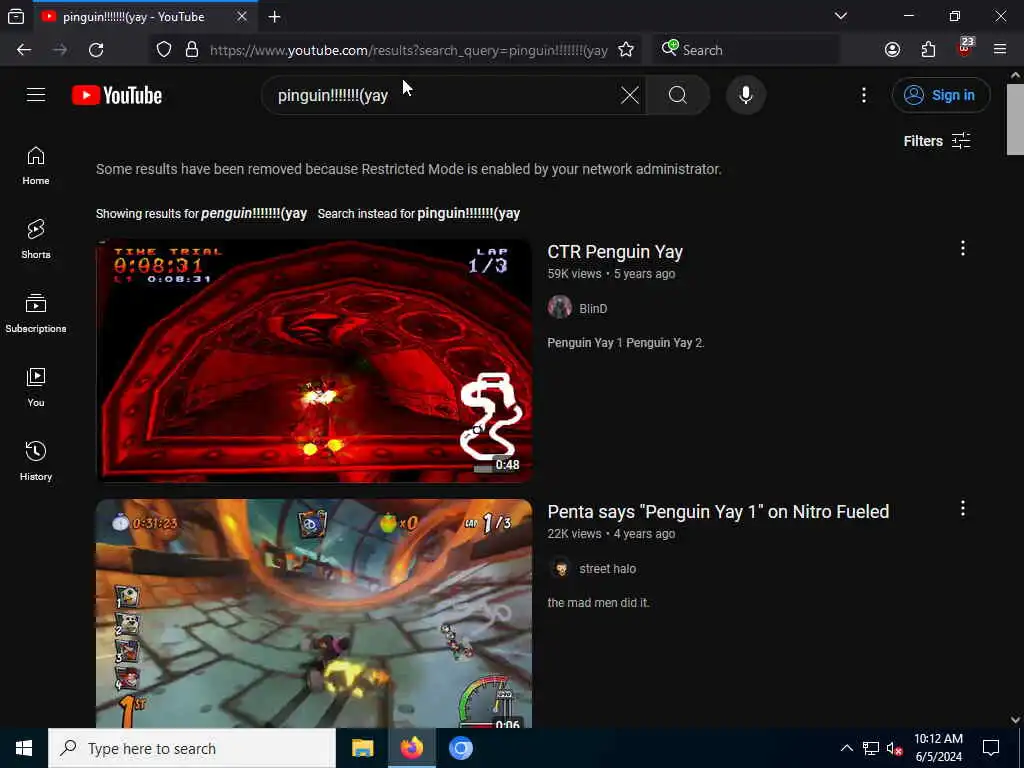Image resolution: width=1024 pixels, height=768 pixels.
Task: Go to YouTube home via the logo
Action: (x=117, y=95)
